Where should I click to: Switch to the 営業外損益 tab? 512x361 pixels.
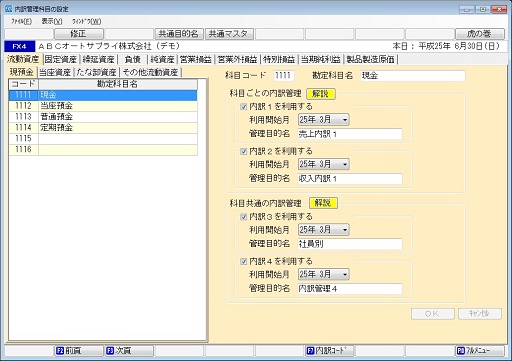point(237,59)
